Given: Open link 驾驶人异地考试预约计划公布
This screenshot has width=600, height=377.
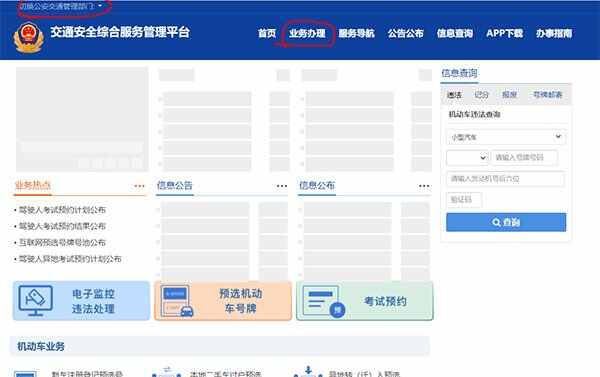Looking at the screenshot, I should 70,259.
